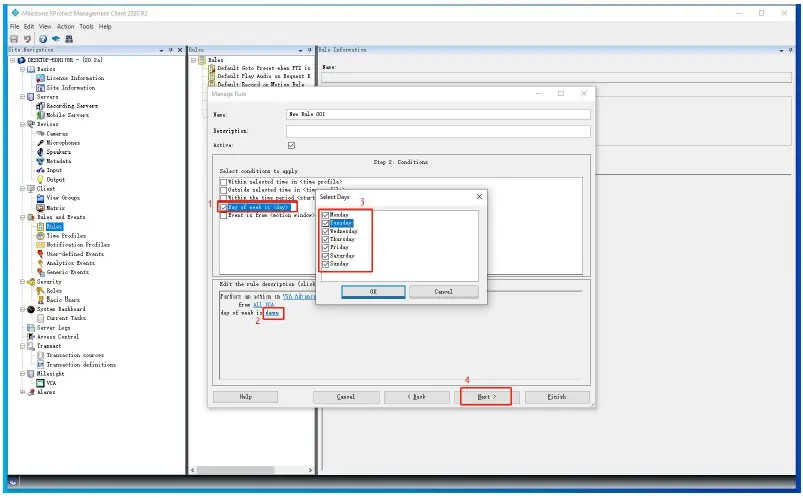Open the Action menu
The image size is (803, 498).
tap(66, 27)
